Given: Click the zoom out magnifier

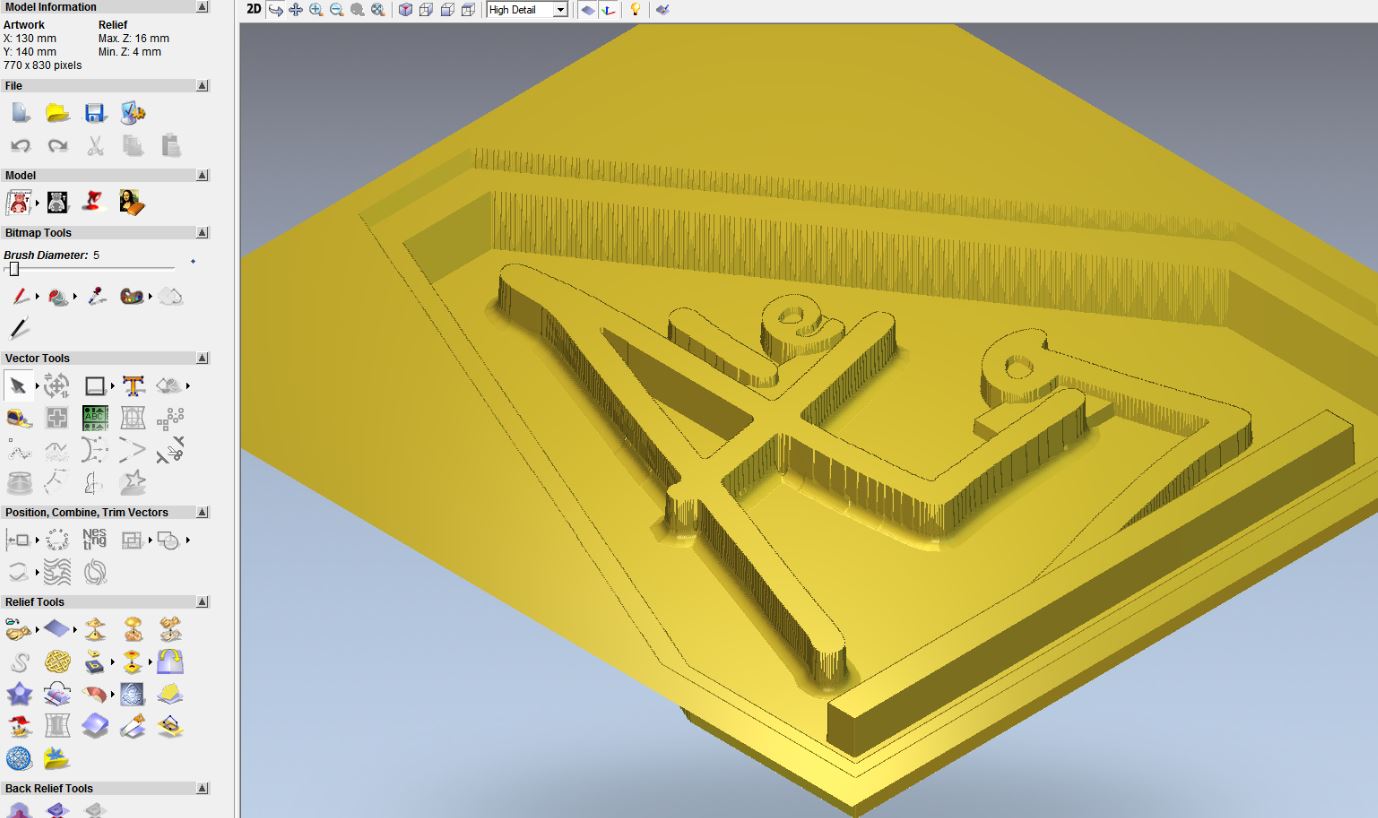Looking at the screenshot, I should pyautogui.click(x=336, y=10).
